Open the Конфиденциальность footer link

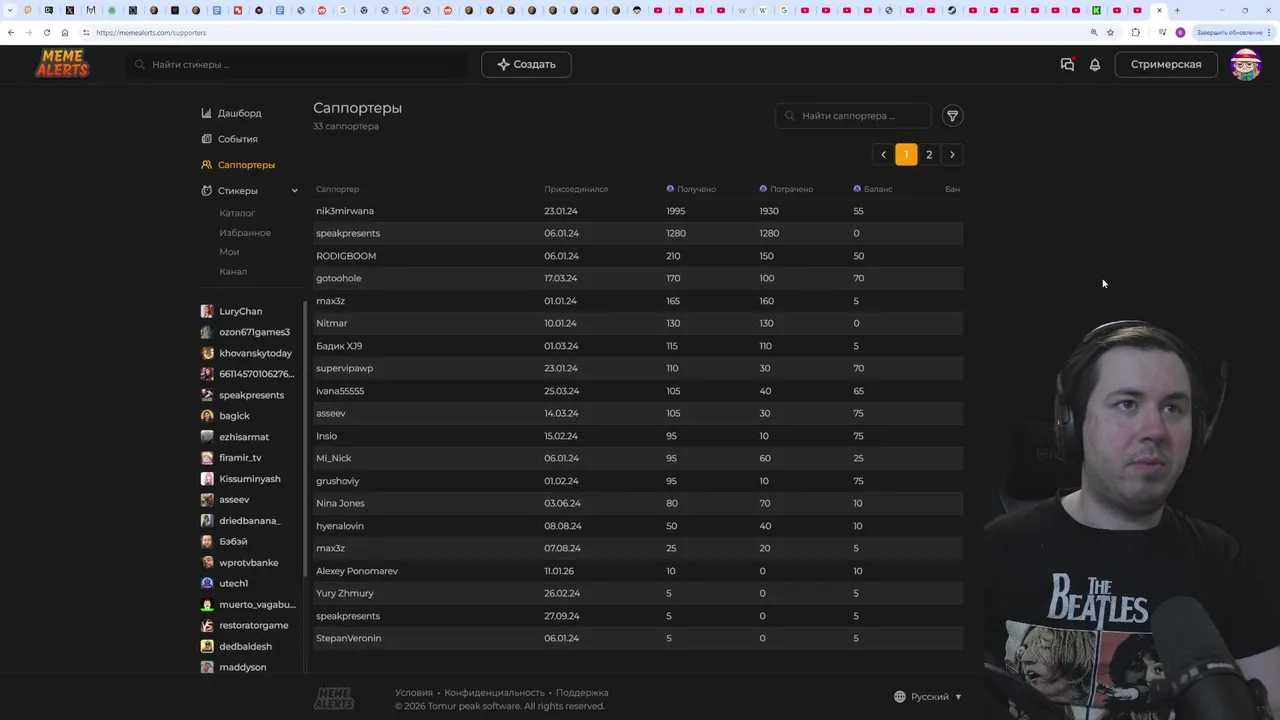pos(494,692)
